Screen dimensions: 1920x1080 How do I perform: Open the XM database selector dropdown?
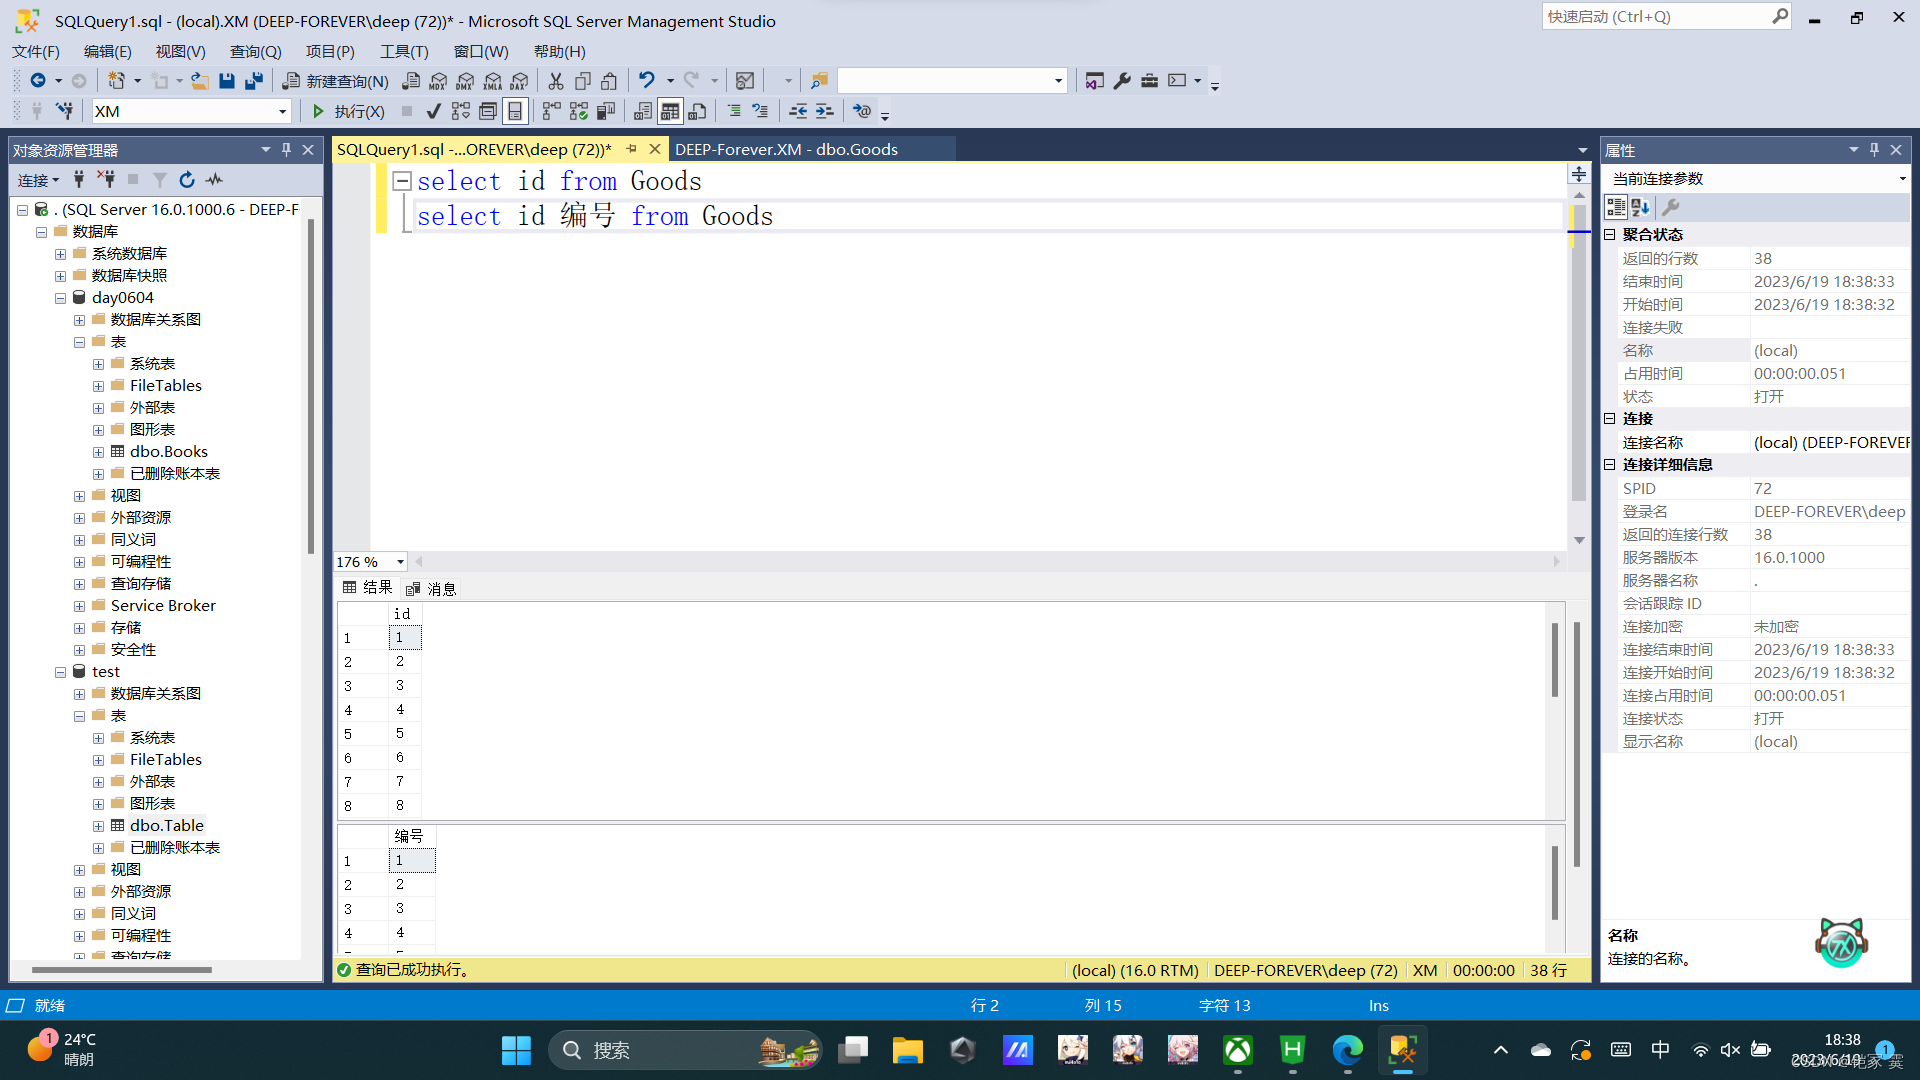(282, 111)
